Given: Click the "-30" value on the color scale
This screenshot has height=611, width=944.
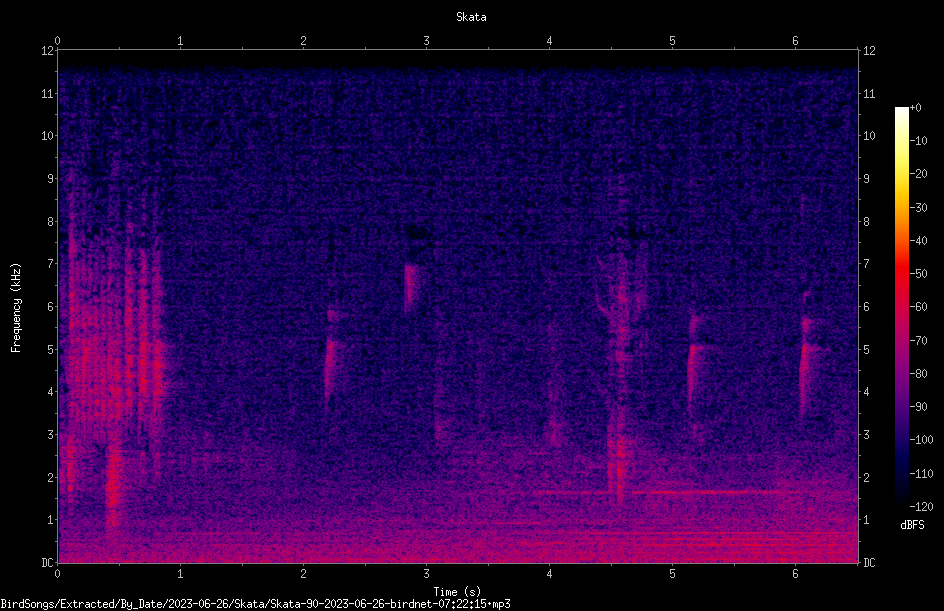Looking at the screenshot, I should 918,208.
